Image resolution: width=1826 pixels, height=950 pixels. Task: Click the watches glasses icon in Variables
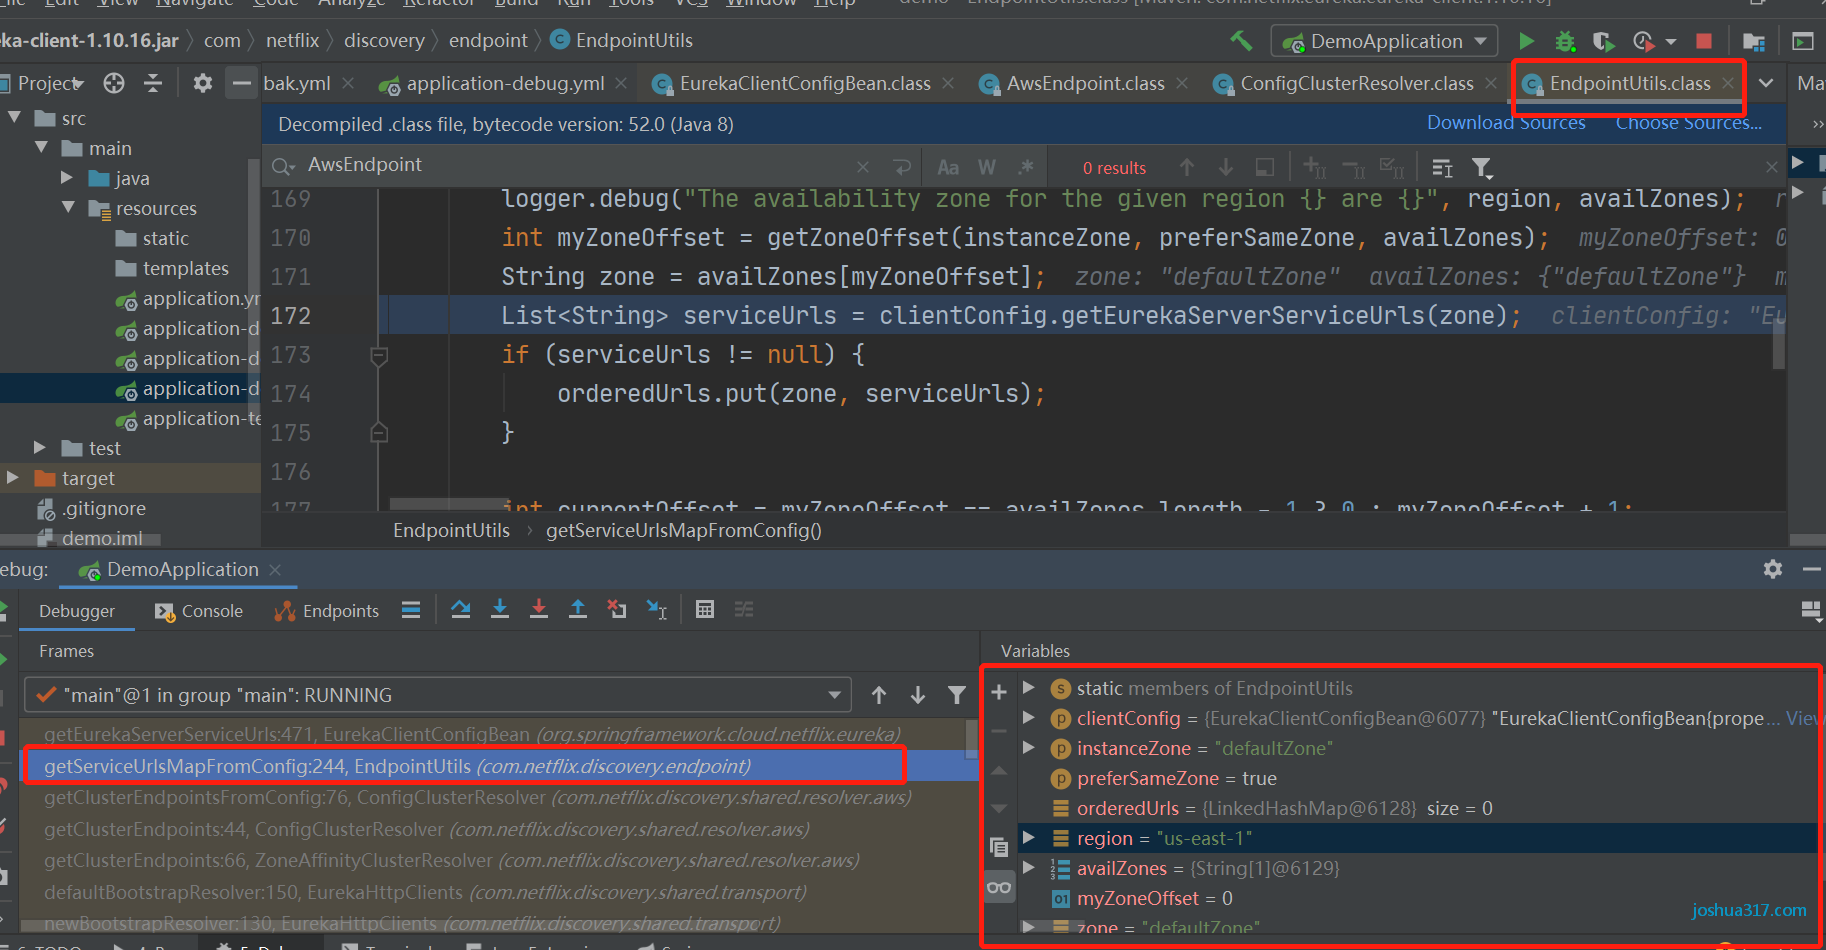(999, 887)
